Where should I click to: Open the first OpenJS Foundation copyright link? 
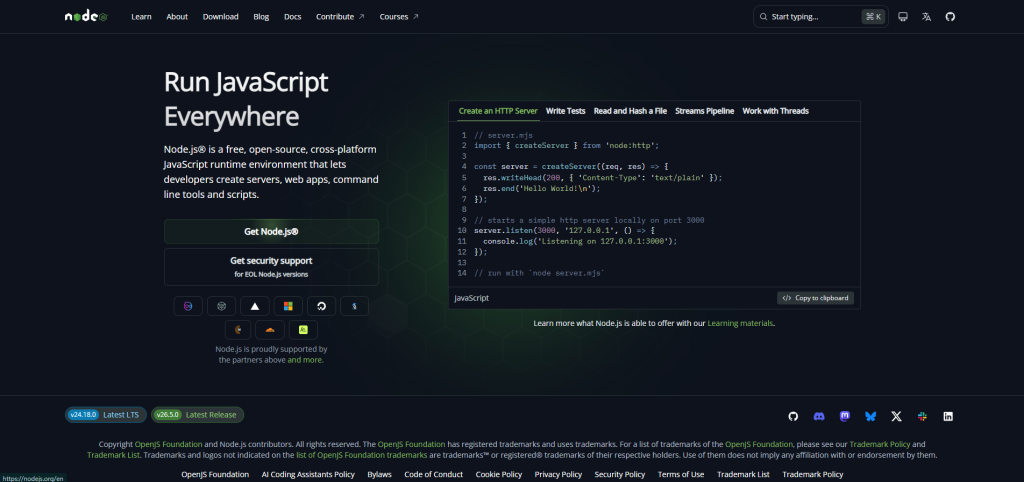coord(168,444)
